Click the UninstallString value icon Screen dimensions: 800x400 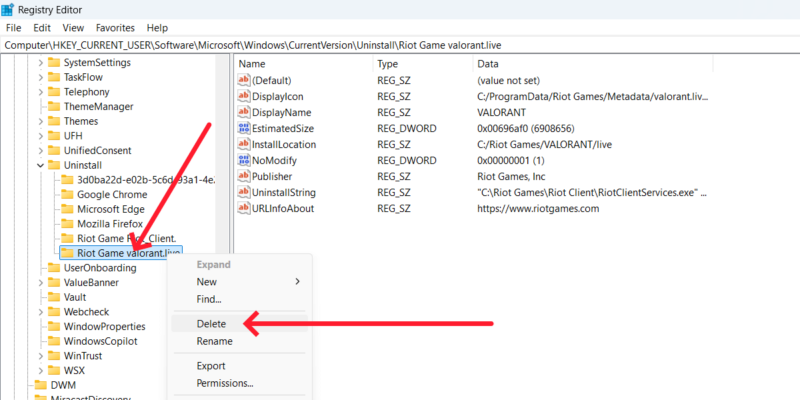244,193
